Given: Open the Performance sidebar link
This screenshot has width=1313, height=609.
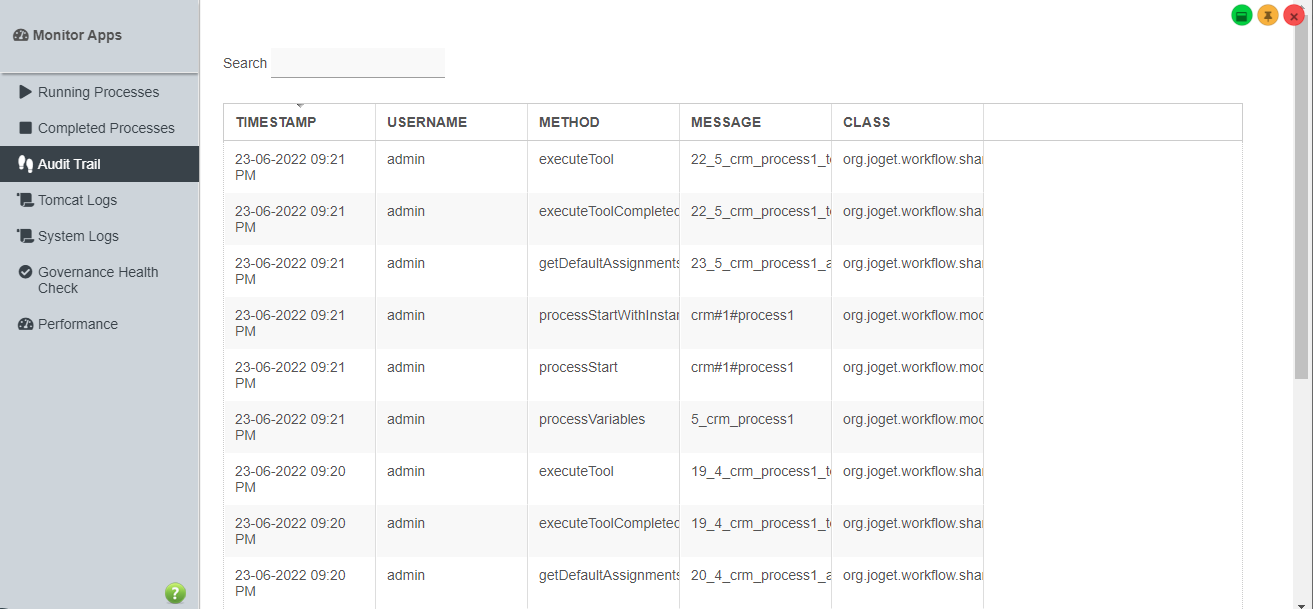Looking at the screenshot, I should 78,324.
